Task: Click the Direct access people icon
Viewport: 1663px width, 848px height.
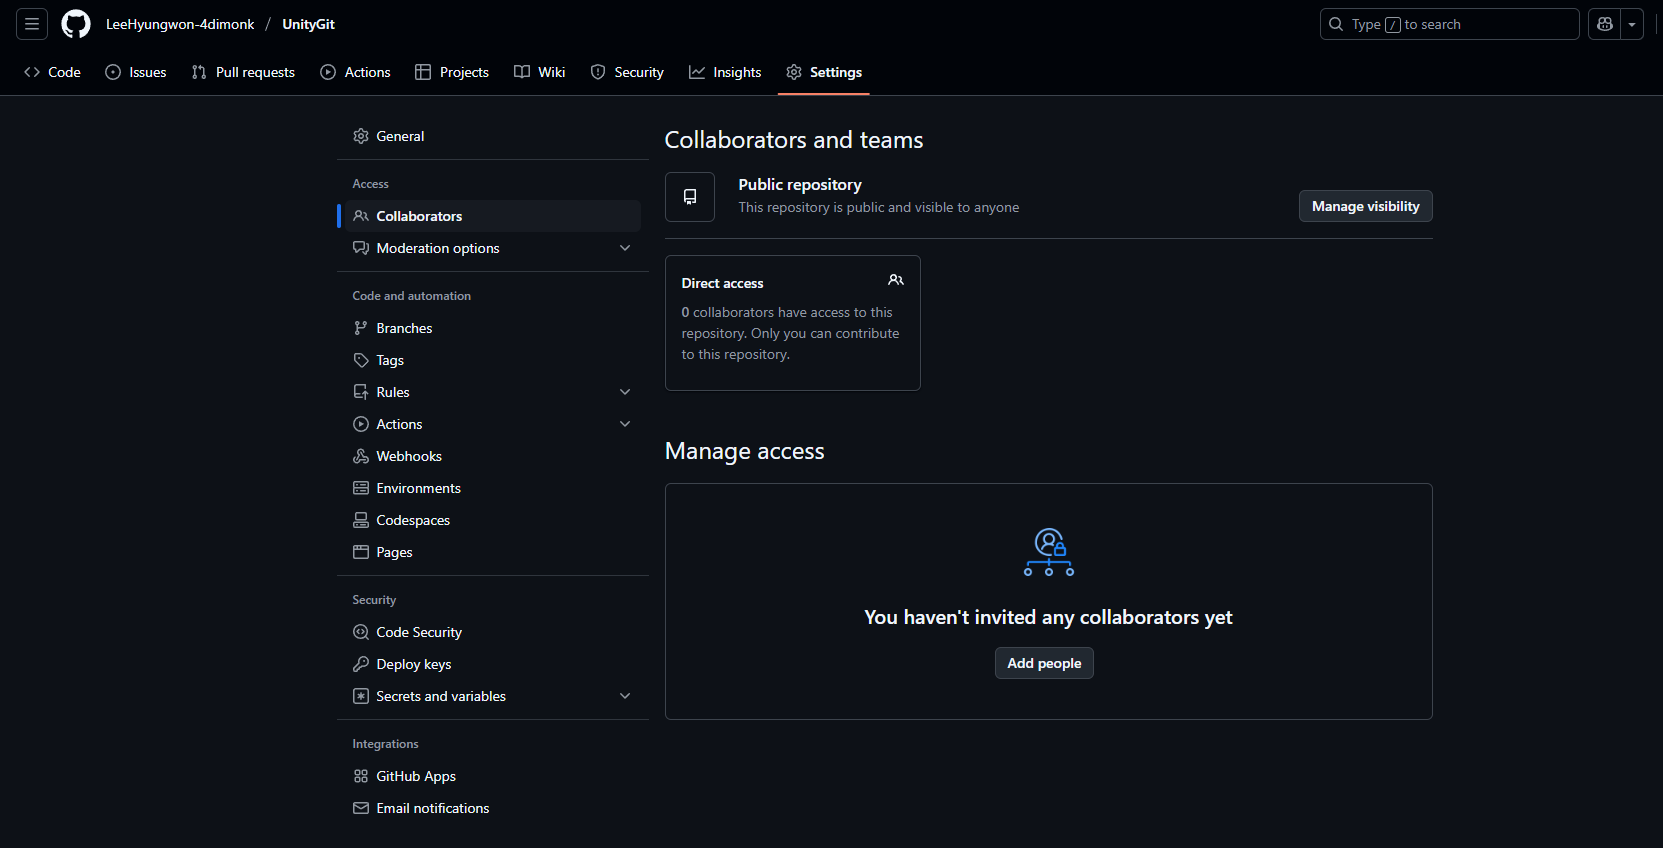Action: 896,280
